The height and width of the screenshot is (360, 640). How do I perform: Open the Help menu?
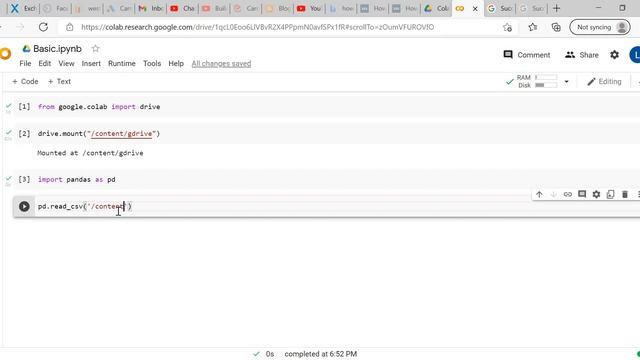tap(176, 64)
